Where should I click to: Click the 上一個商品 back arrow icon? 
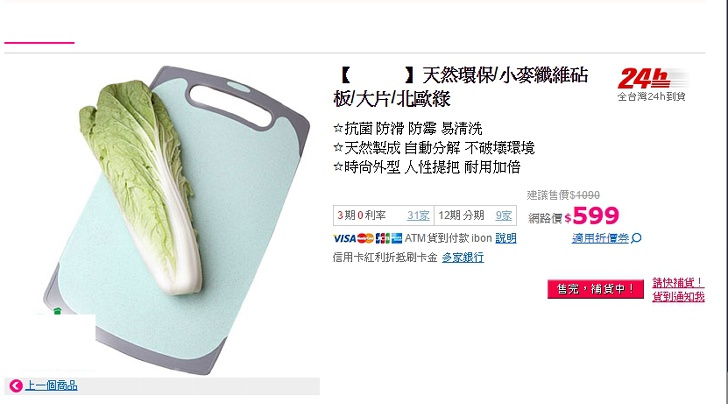click(x=16, y=386)
